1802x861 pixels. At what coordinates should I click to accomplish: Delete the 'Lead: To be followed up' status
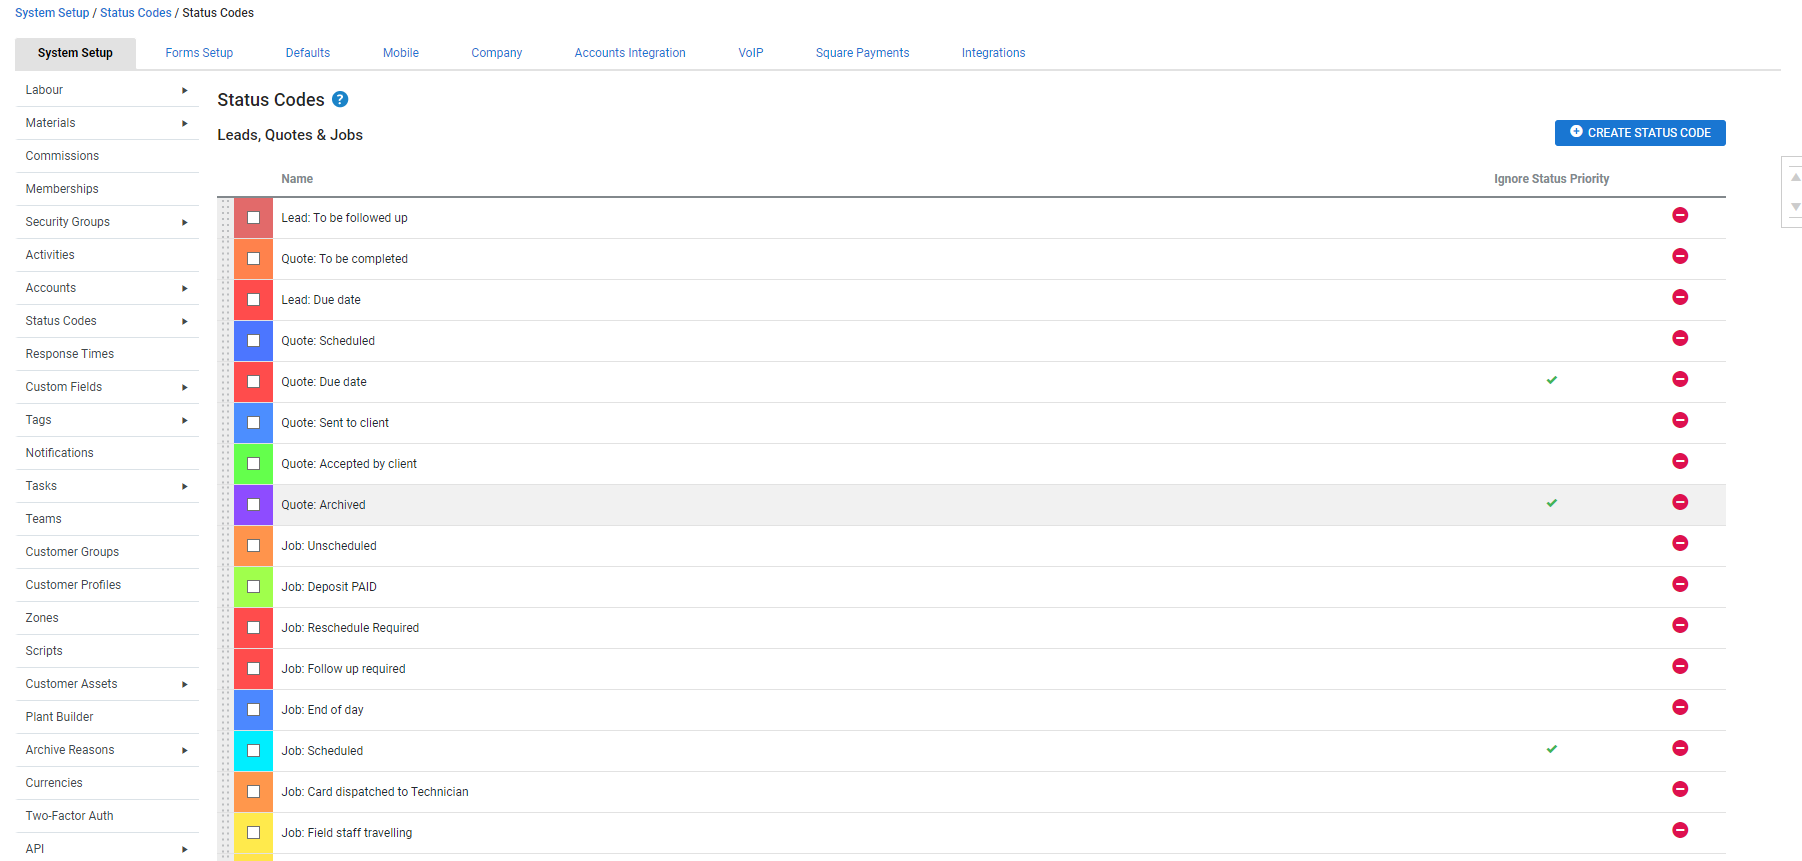click(x=1680, y=215)
